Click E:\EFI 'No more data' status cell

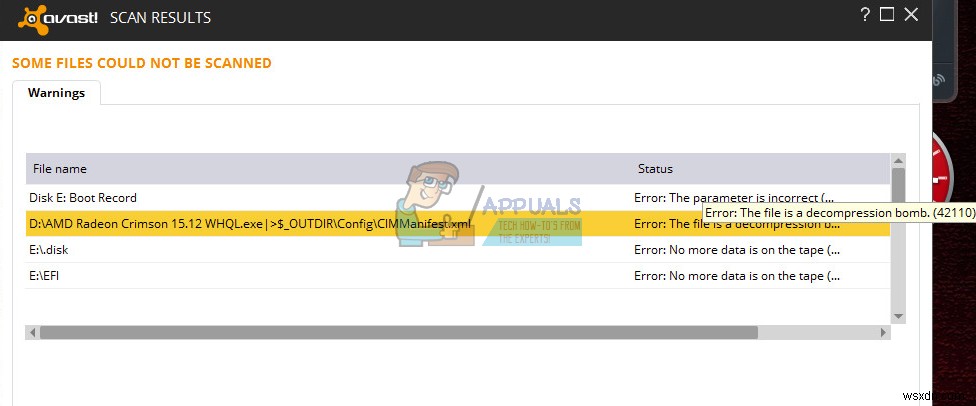coord(738,276)
